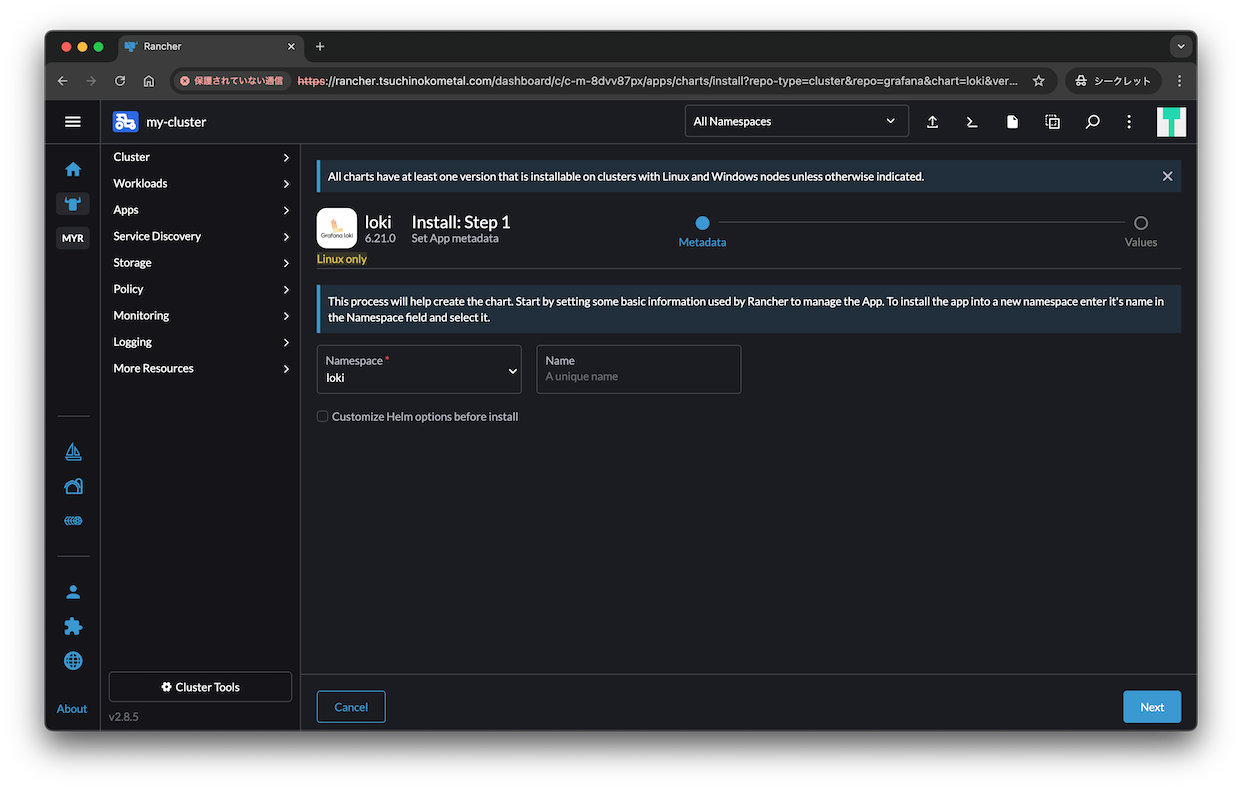Image resolution: width=1242 pixels, height=790 pixels.
Task: Select the local cluster bull icon
Action: point(73,204)
